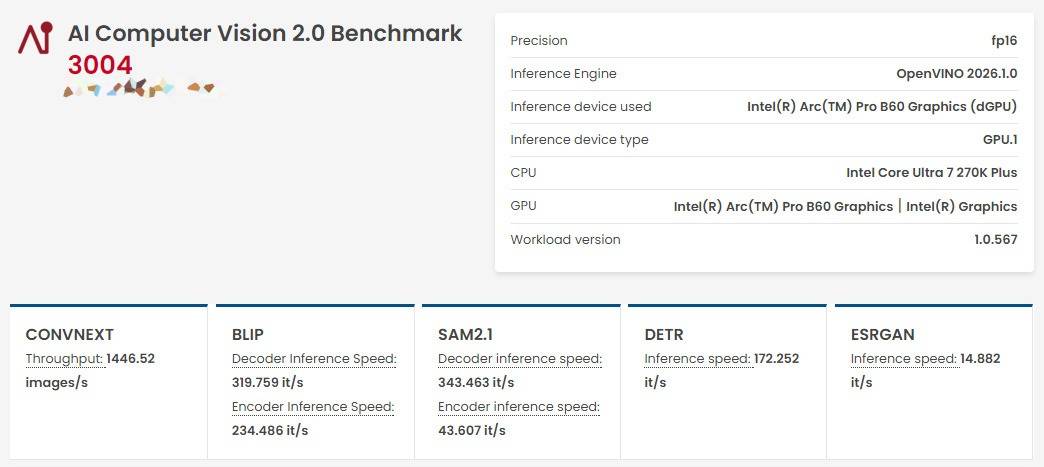Click the AI Computer Vision 2.0 Benchmark title
The height and width of the screenshot is (467, 1044).
(265, 33)
